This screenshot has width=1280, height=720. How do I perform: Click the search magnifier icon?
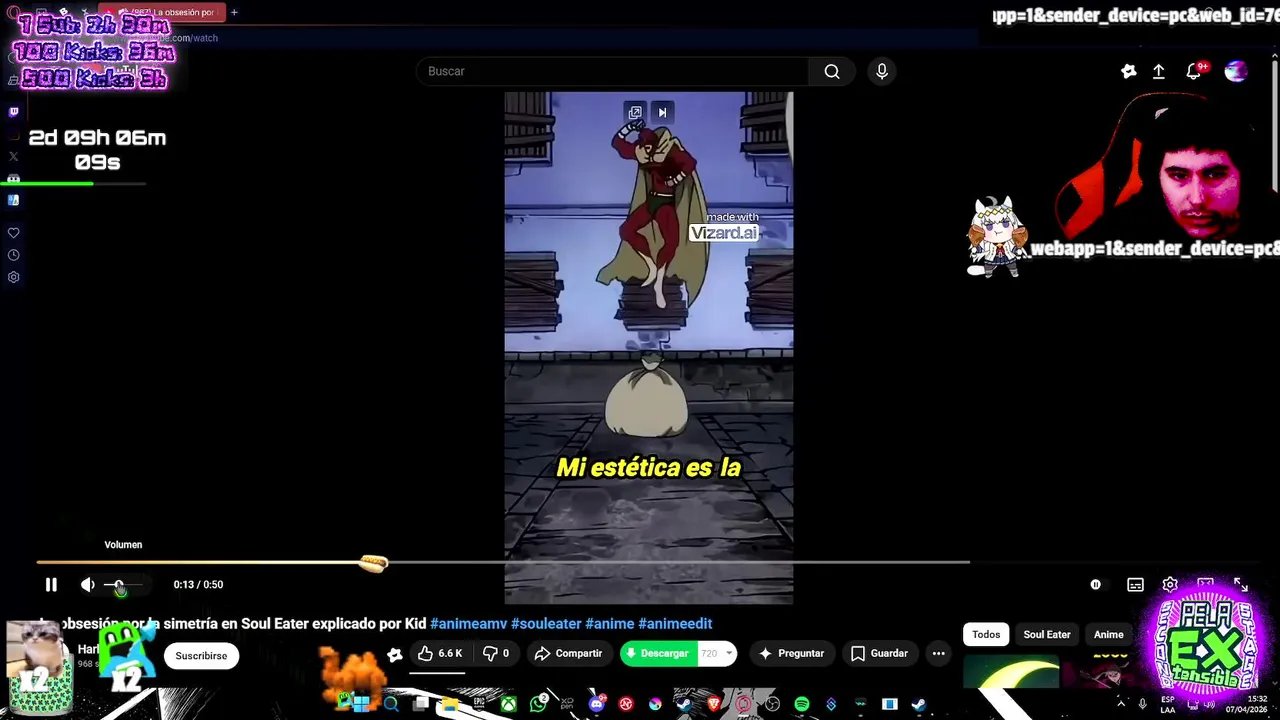(832, 71)
